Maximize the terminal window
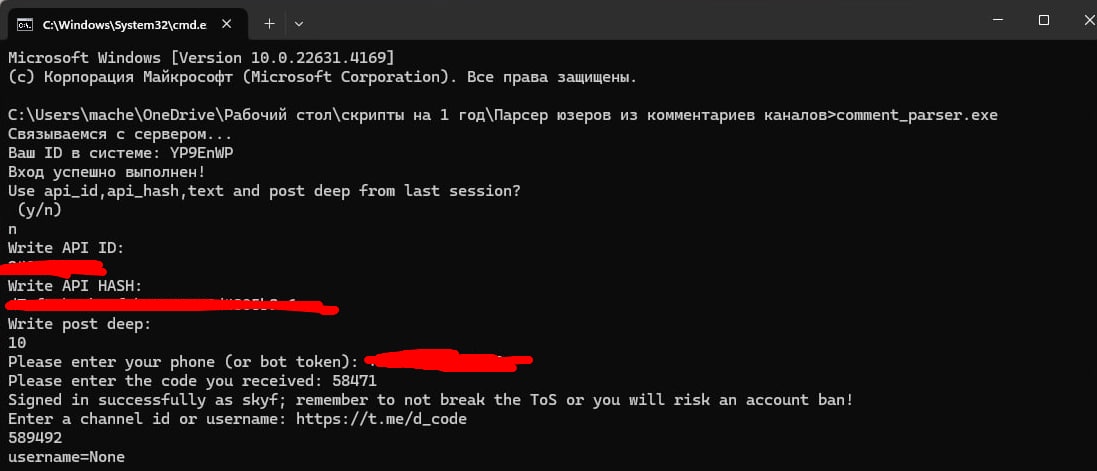 click(x=1043, y=21)
